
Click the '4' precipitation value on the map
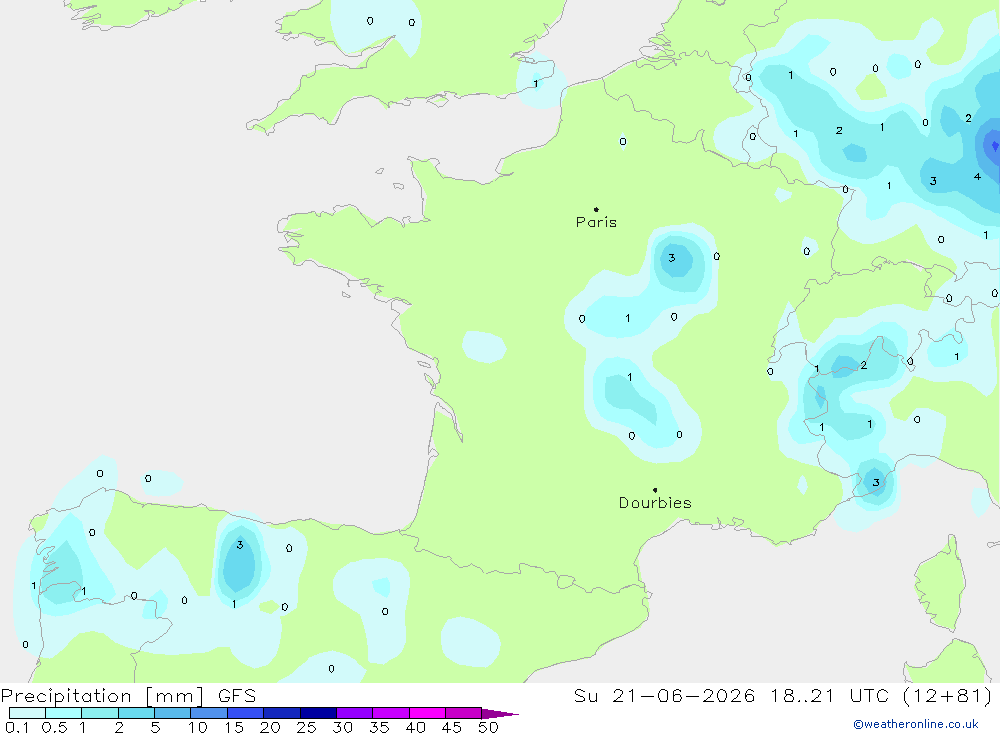pos(977,177)
